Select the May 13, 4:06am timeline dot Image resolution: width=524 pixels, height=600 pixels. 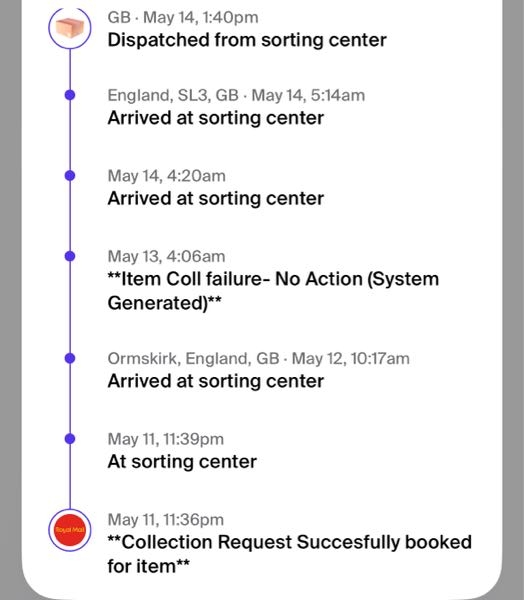tap(70, 256)
